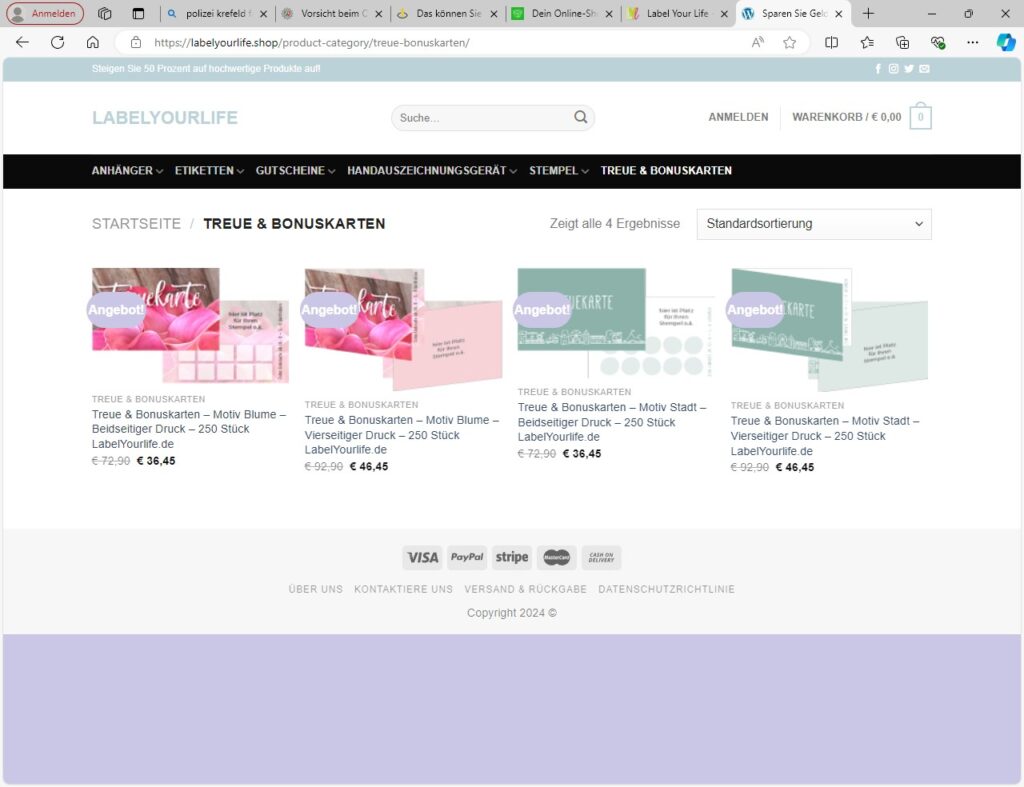Select the PayPal payment icon
This screenshot has height=787, width=1024.
[x=467, y=557]
